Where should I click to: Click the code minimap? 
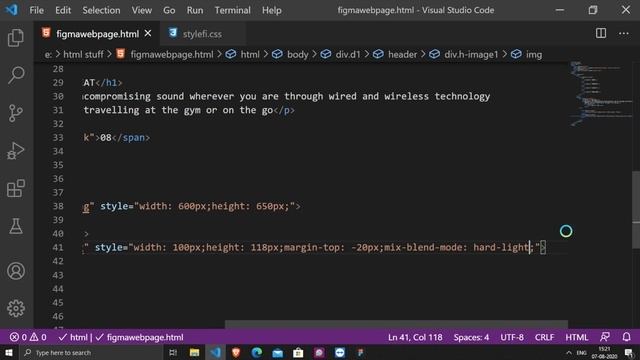pos(600,94)
